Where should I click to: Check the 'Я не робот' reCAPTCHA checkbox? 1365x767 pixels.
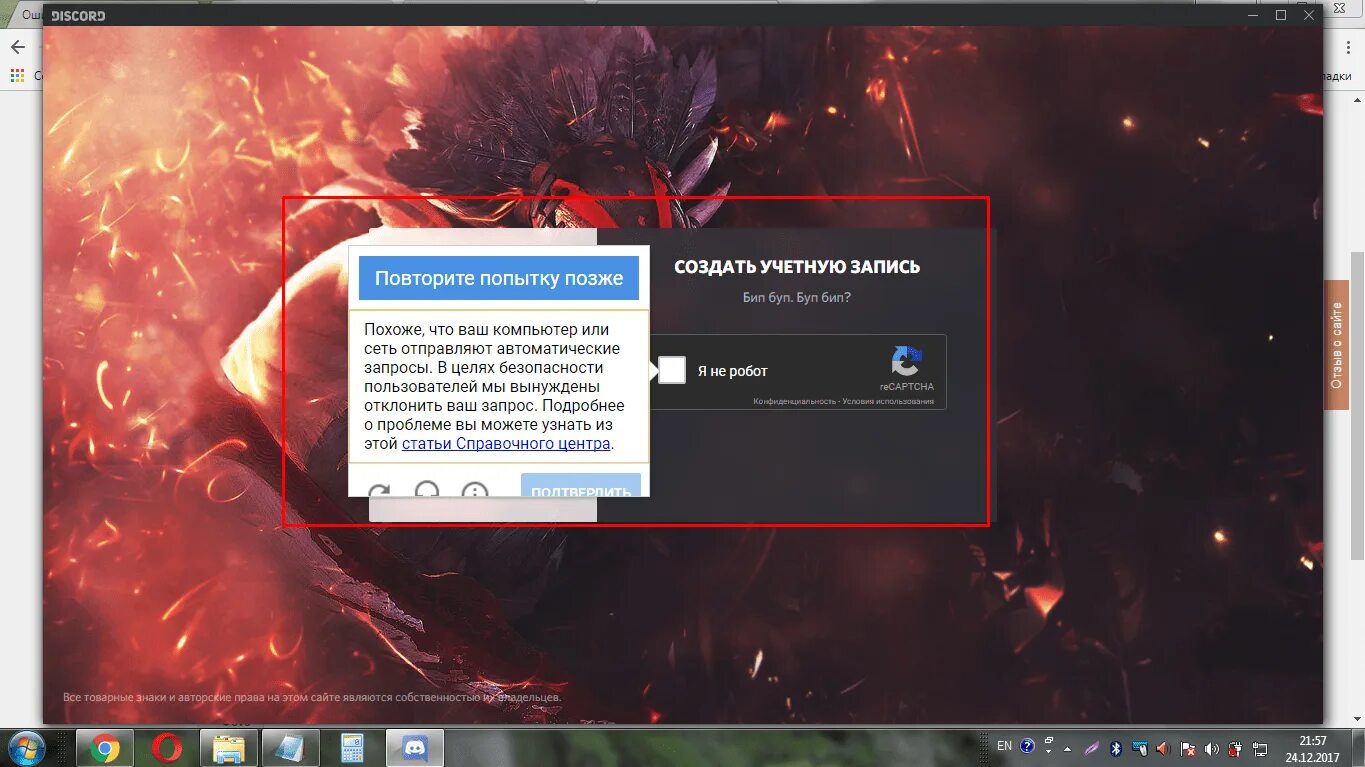point(672,370)
